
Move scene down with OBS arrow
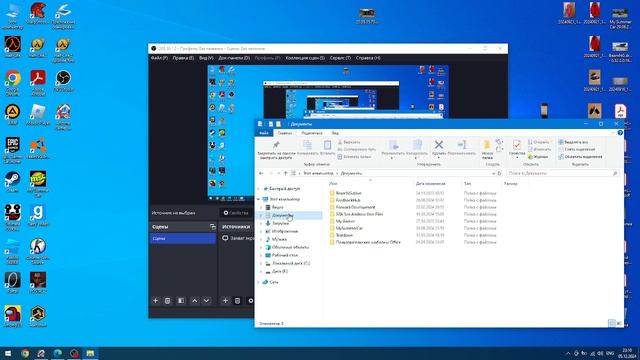pos(207,301)
